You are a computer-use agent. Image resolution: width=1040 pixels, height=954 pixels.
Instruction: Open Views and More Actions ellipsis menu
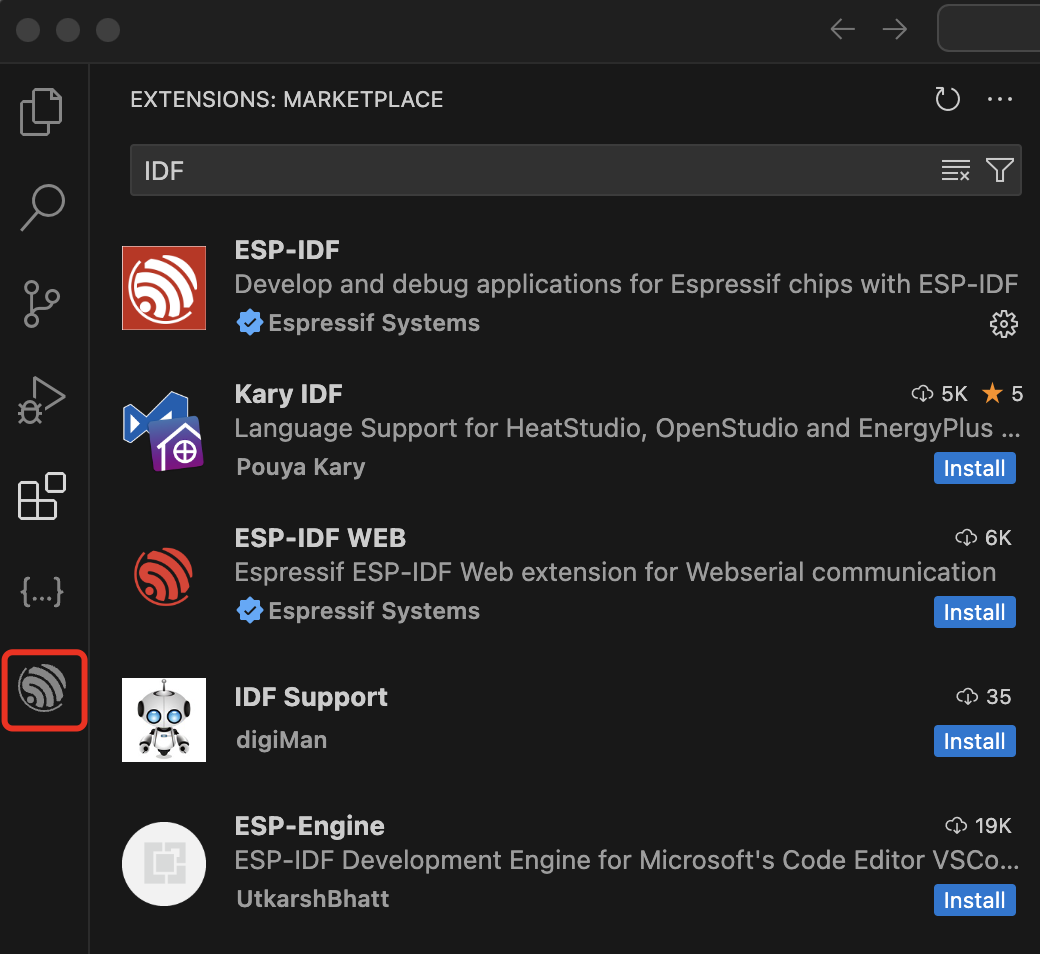(x=1000, y=100)
